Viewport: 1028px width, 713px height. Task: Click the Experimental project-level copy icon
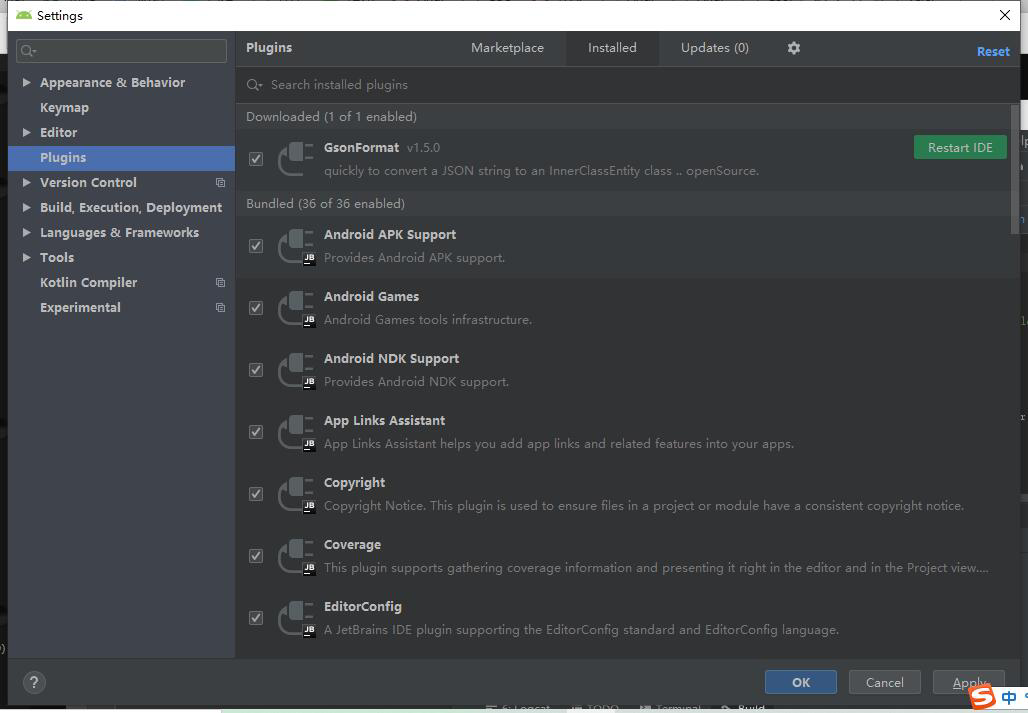pyautogui.click(x=220, y=307)
